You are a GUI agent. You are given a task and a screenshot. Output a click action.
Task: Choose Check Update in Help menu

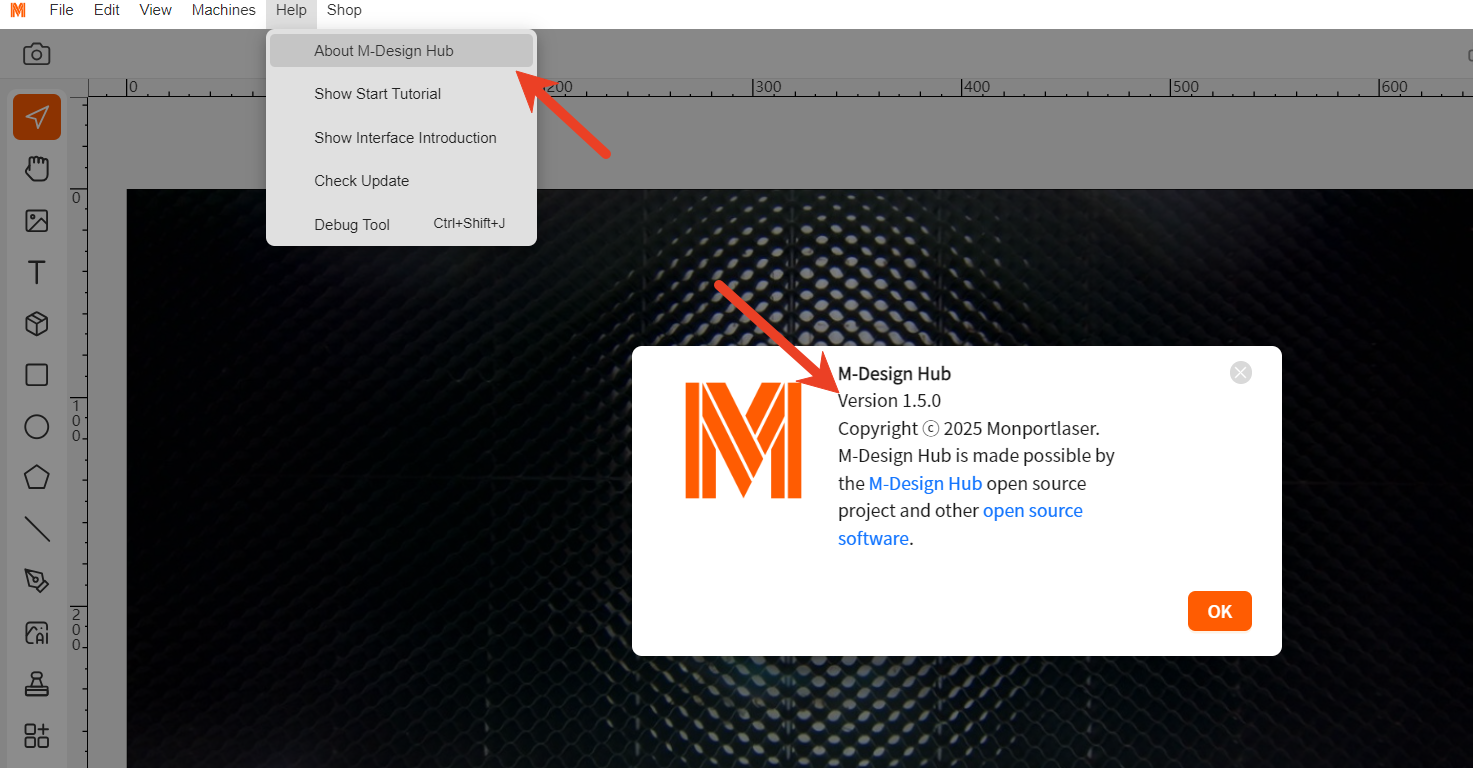coord(401,181)
